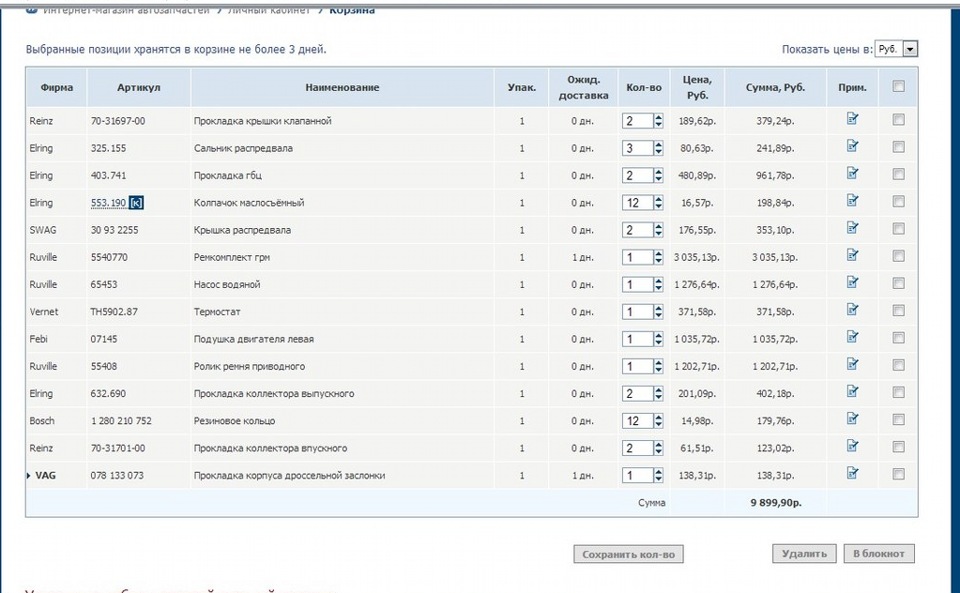960x593 pixels.
Task: Click the Удалить button
Action: (803, 553)
